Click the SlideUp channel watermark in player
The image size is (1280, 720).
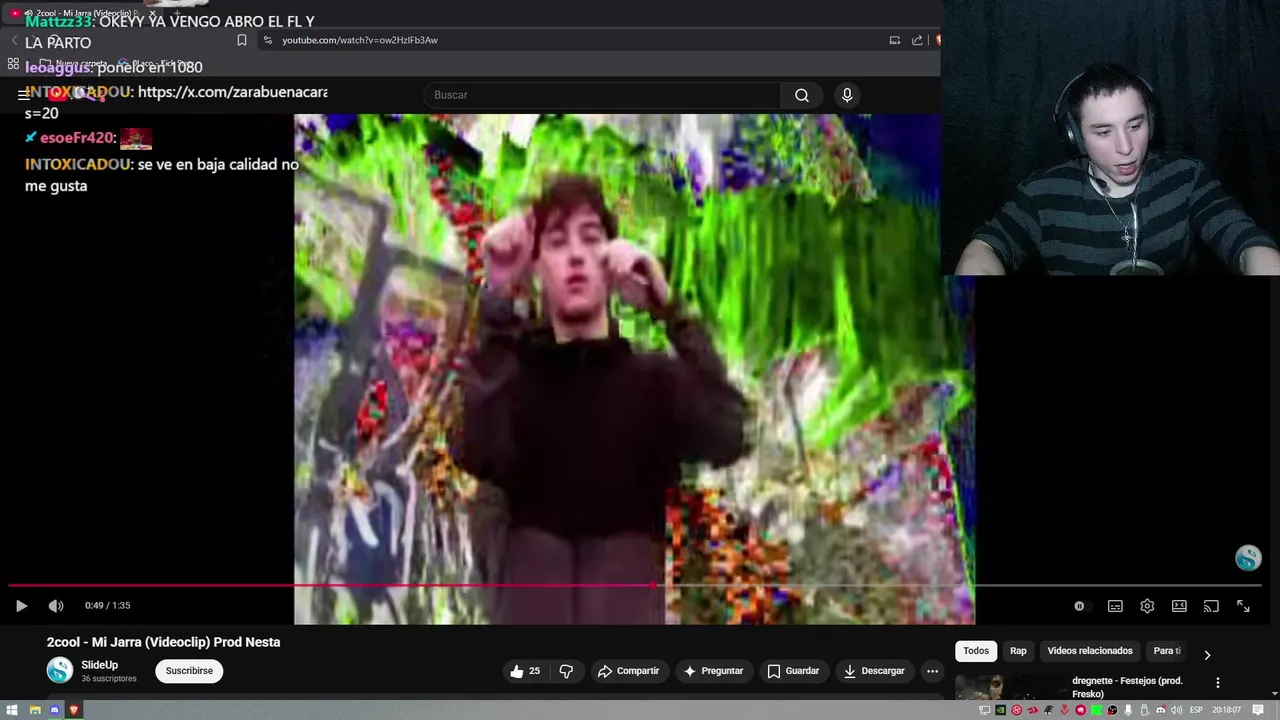point(1248,558)
